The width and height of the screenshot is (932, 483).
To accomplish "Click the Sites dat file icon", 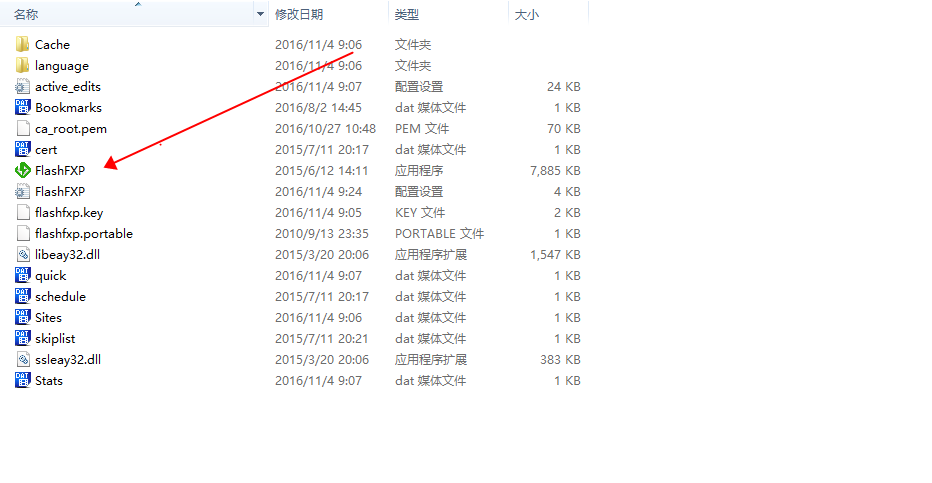I will 23,317.
